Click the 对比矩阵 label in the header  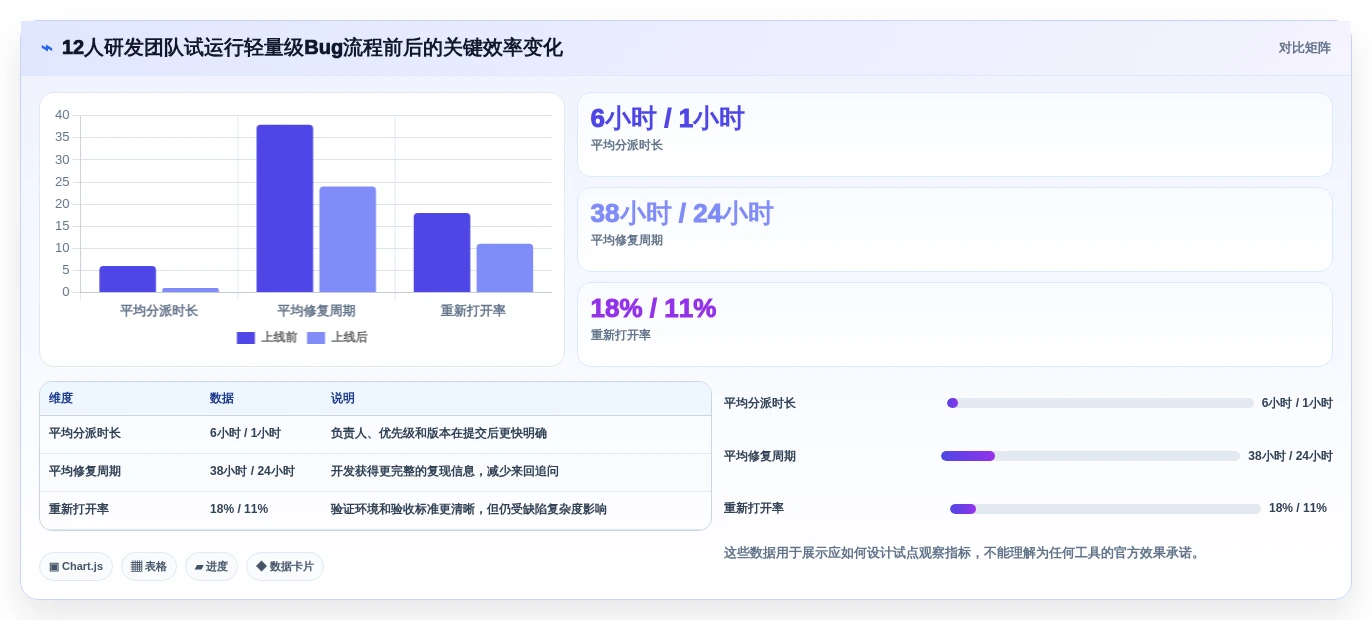(x=1304, y=48)
